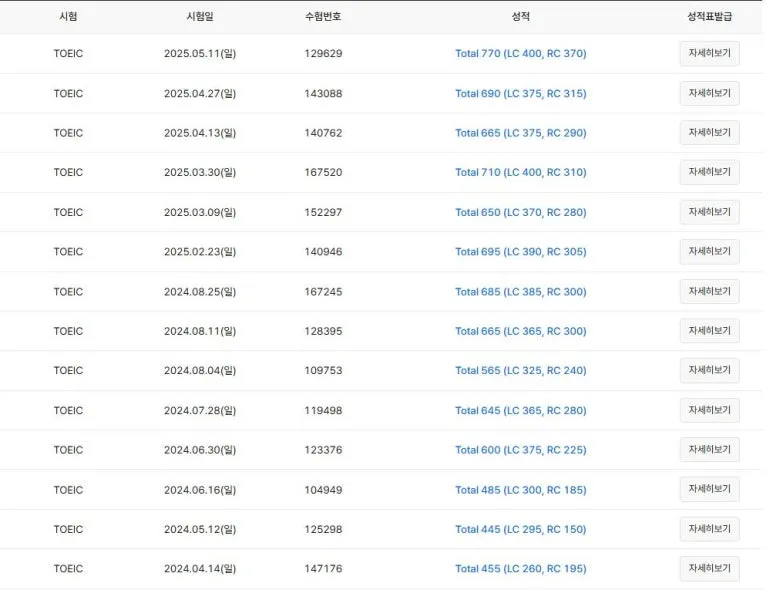Click 자세히보기 button for 2025.05.11 exam

709,54
